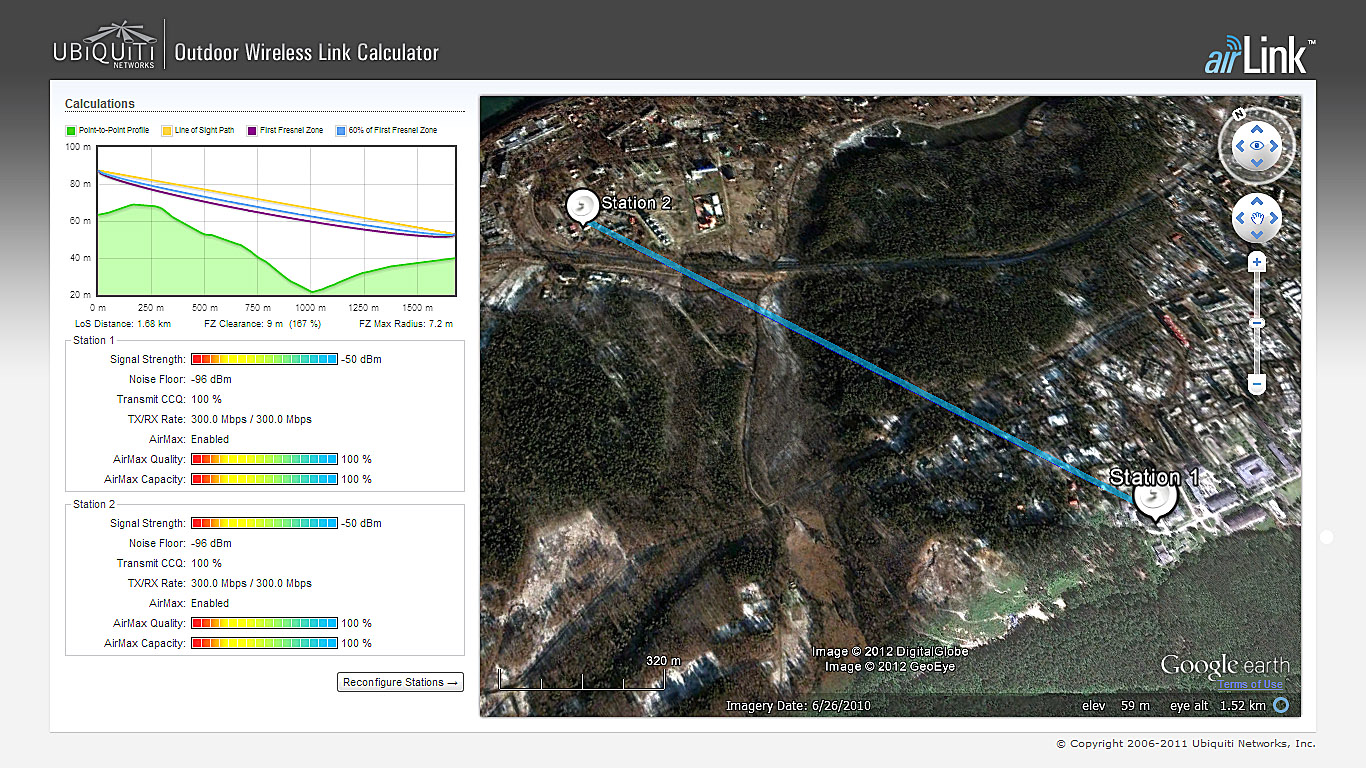Click the Reconfigure Stations button
This screenshot has height=768, width=1366.
coord(400,682)
